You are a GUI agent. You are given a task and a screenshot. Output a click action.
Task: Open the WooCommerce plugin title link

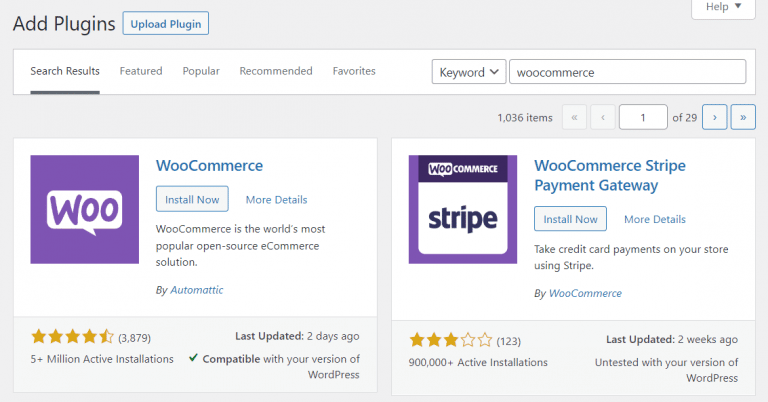click(x=209, y=166)
